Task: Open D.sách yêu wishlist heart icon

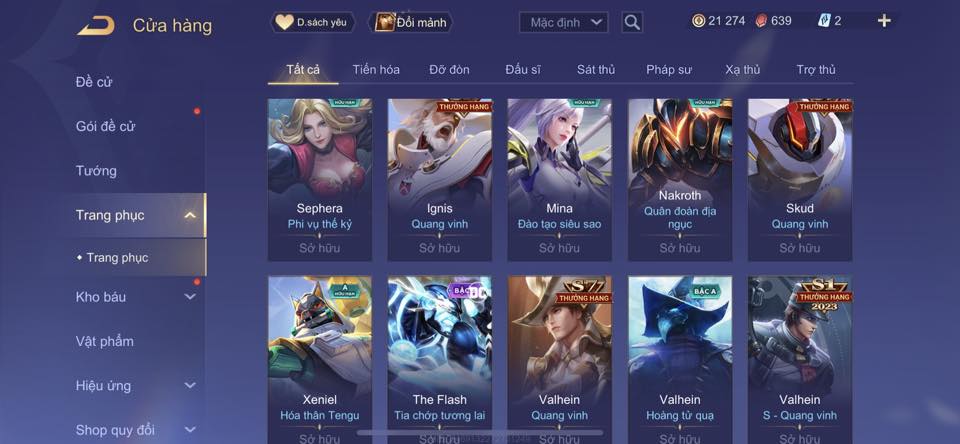Action: tap(284, 23)
